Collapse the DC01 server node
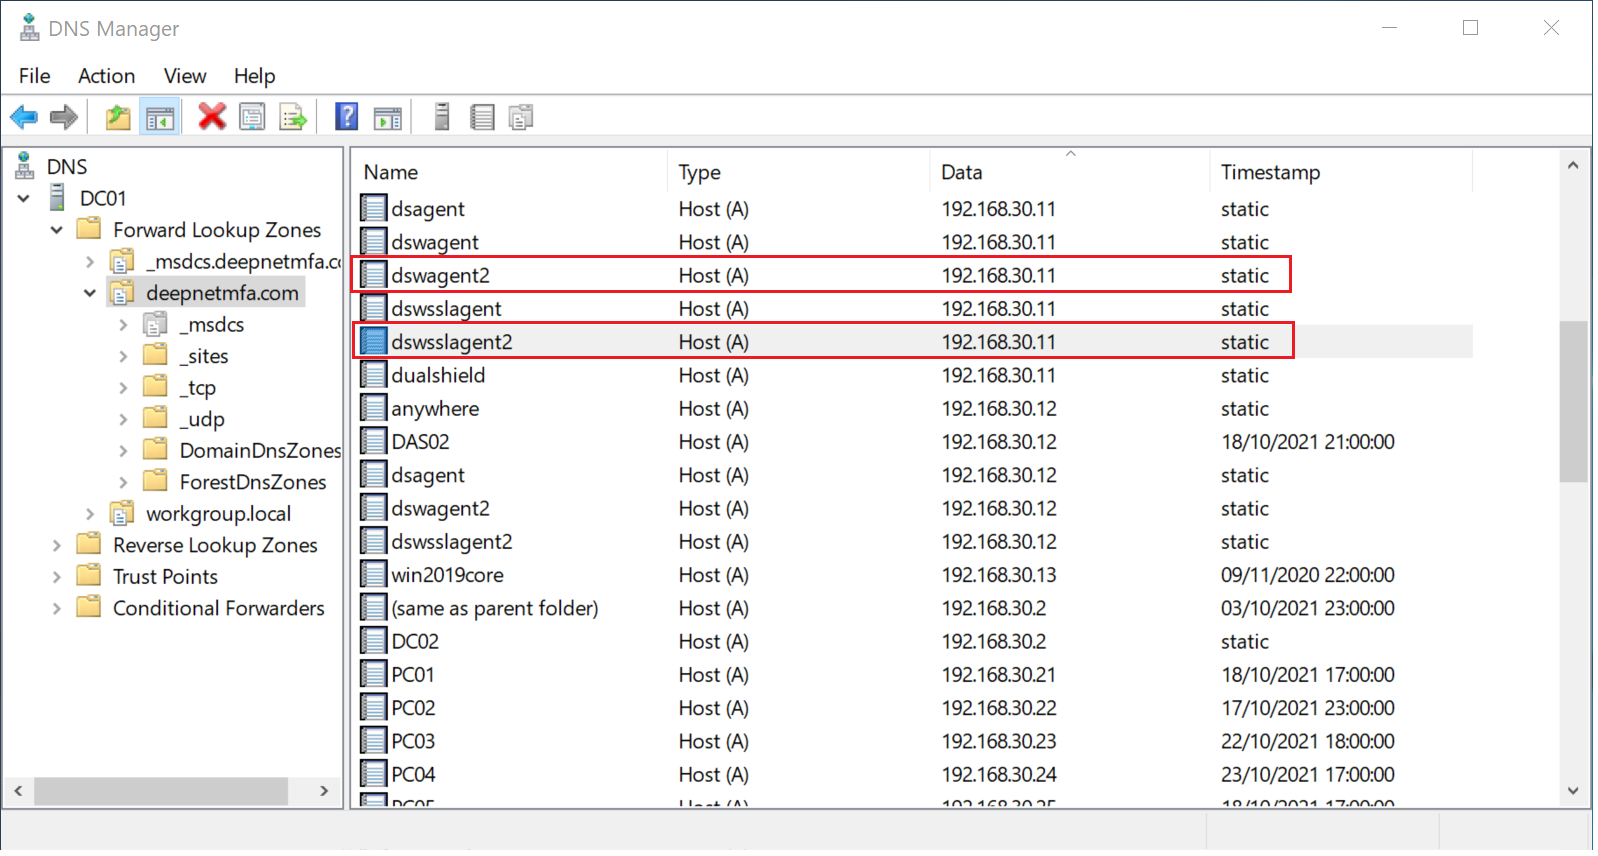Screen dimensions: 1598x856 coord(24,199)
